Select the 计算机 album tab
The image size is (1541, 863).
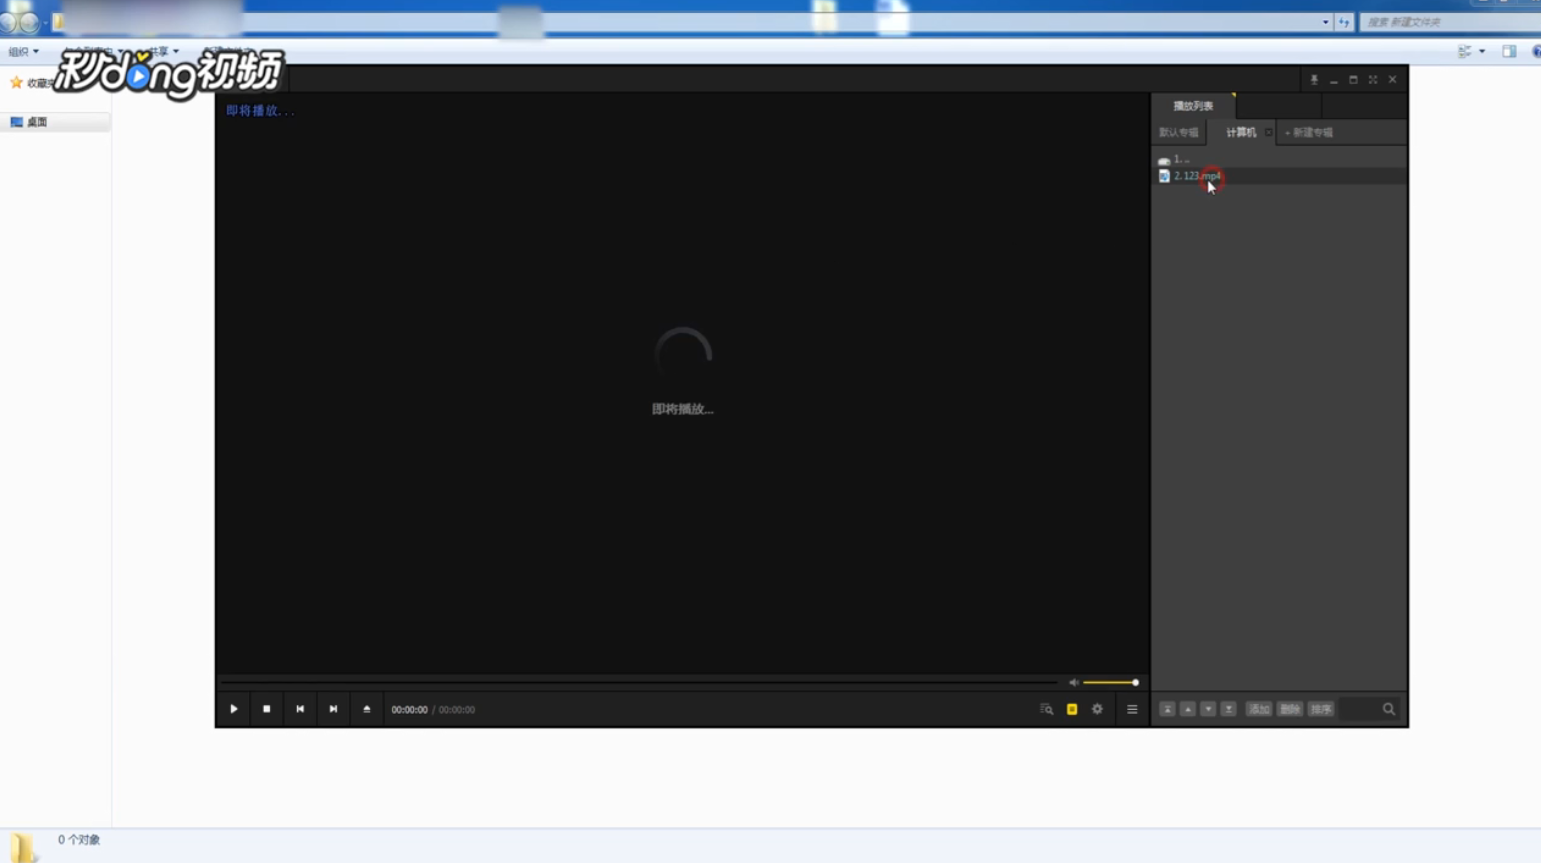tap(1241, 132)
